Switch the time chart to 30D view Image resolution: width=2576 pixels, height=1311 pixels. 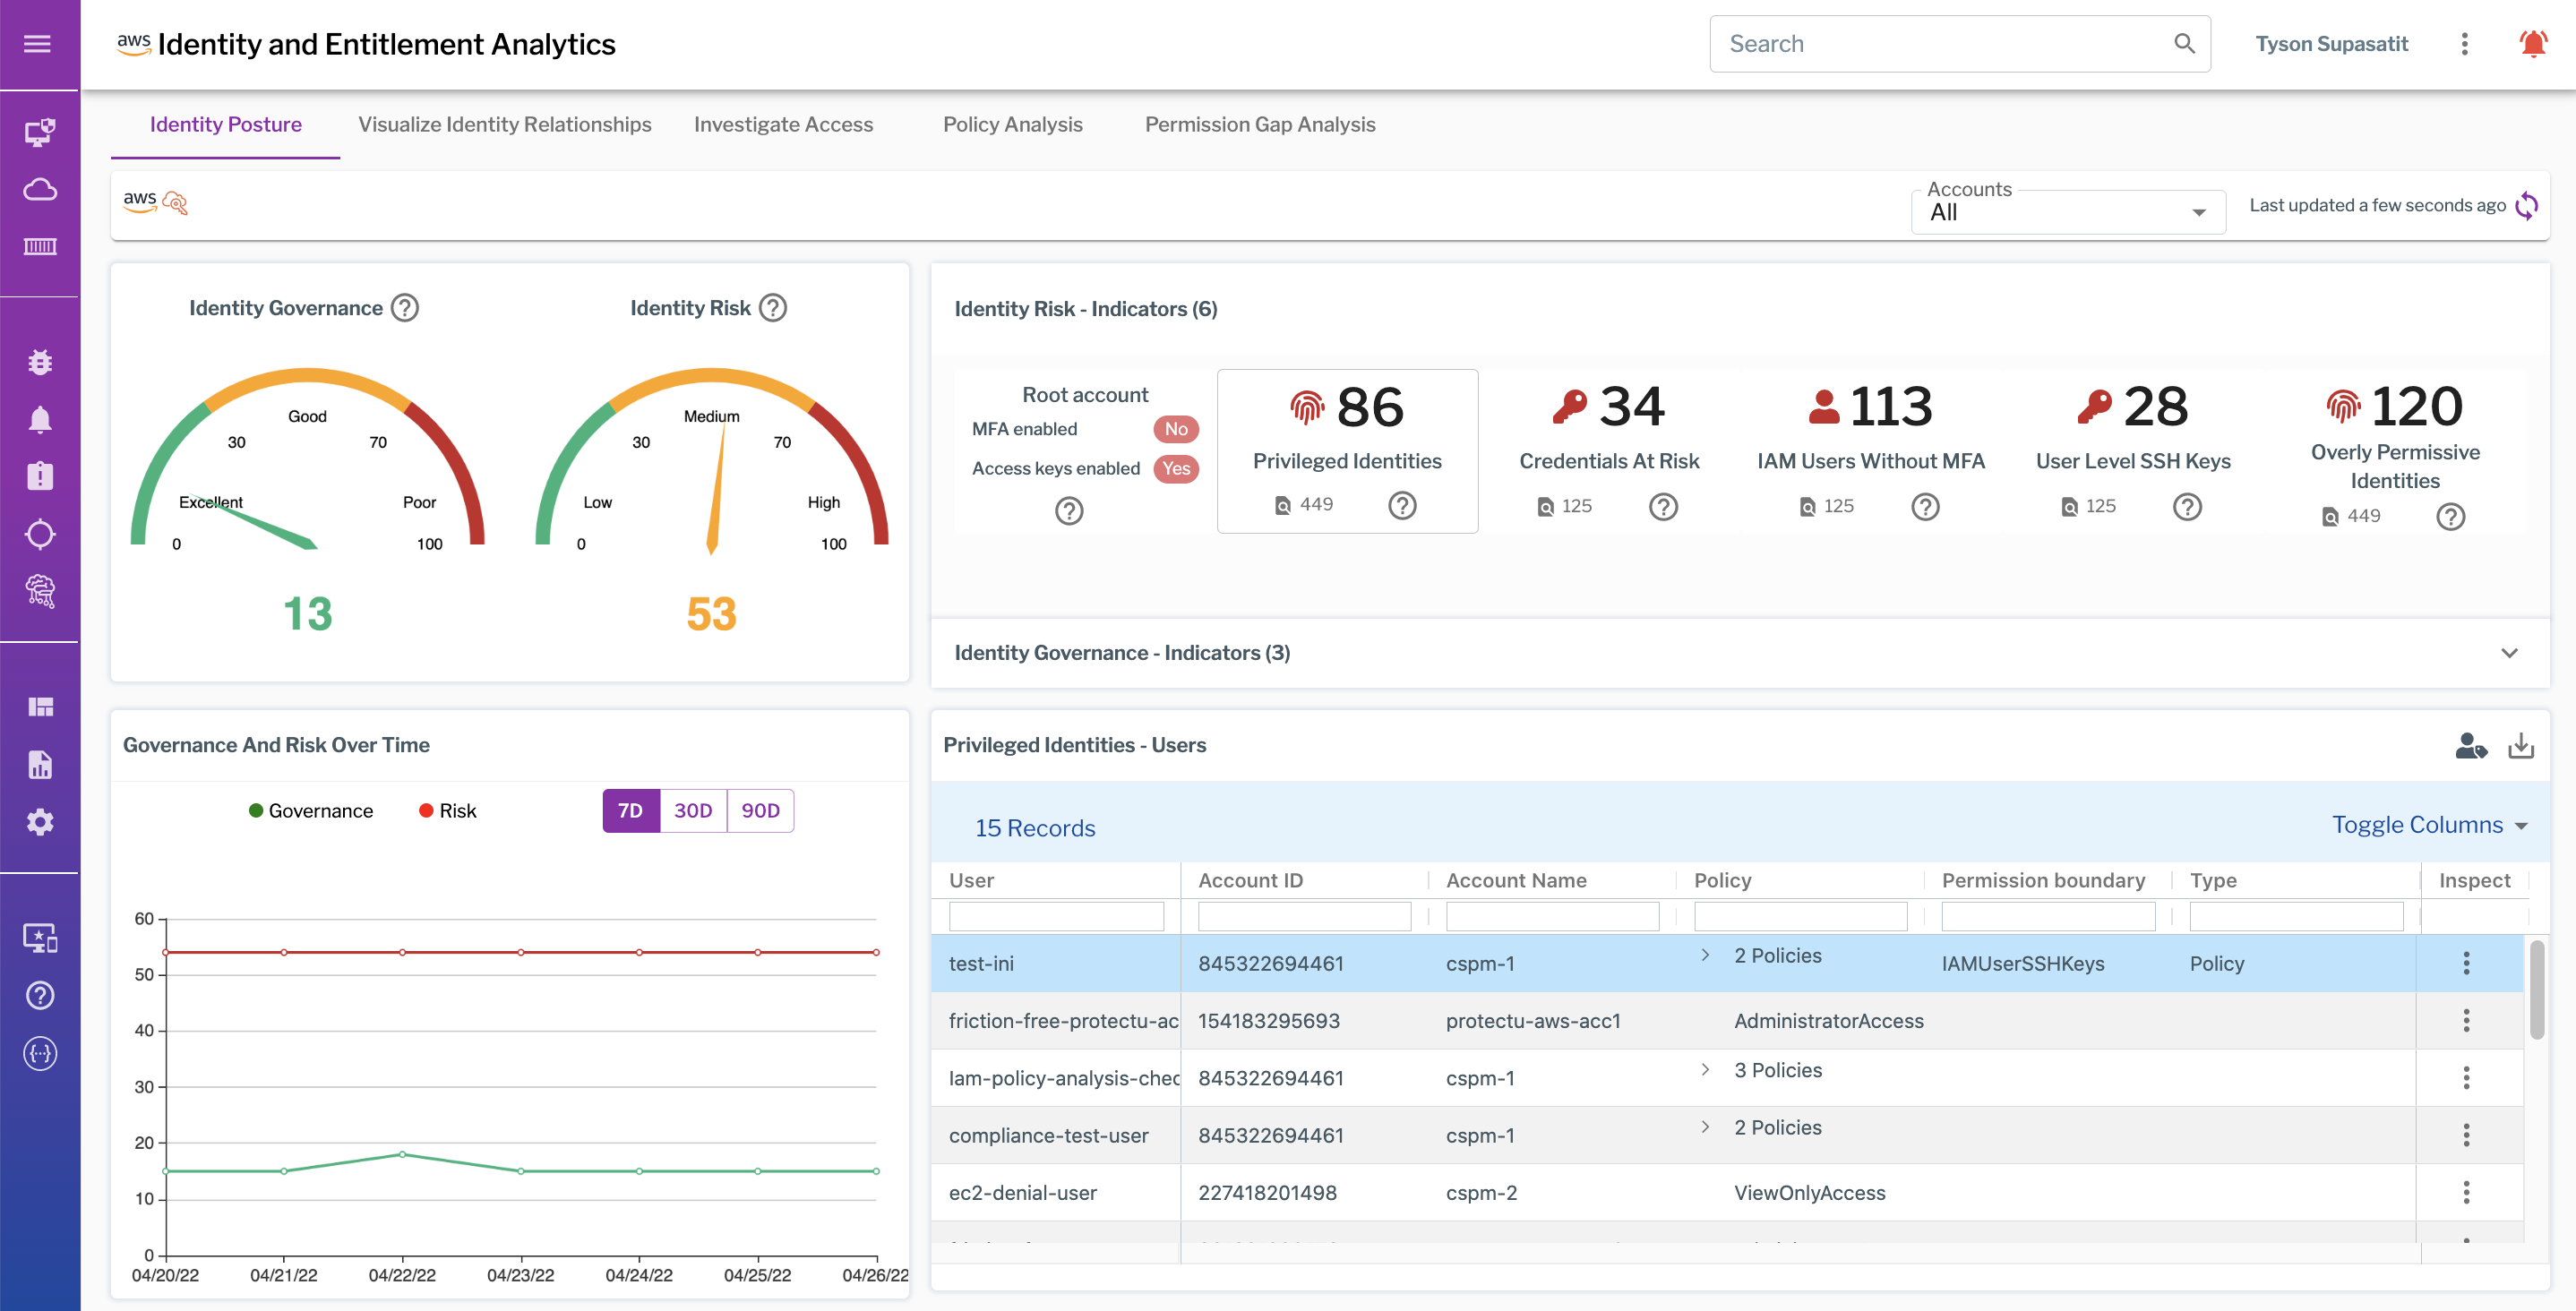(x=694, y=811)
